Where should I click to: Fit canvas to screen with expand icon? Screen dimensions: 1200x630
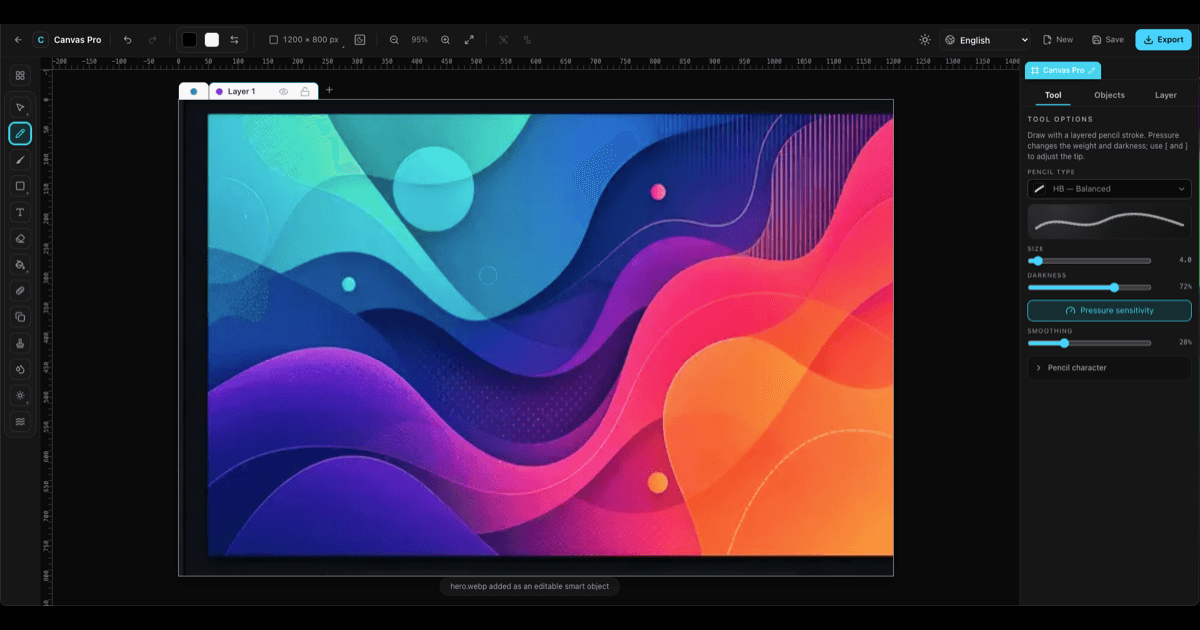pyautogui.click(x=469, y=40)
